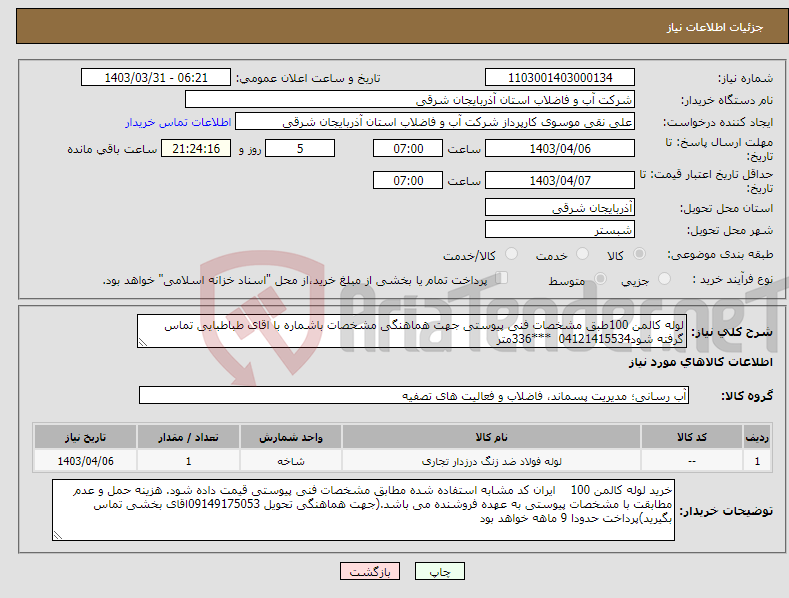789x598 pixels.
Task: Click the response deadline hour field 07:00
Action: 408,148
